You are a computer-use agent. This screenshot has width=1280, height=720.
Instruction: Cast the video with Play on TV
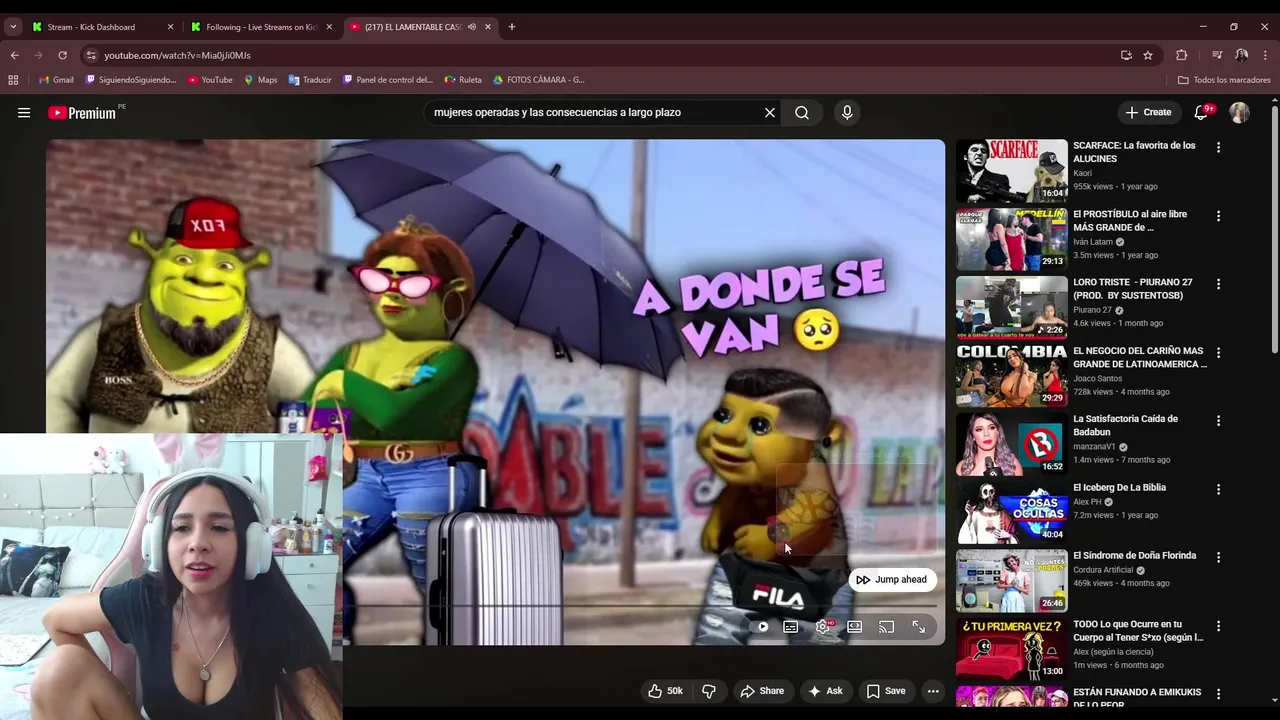point(887,627)
